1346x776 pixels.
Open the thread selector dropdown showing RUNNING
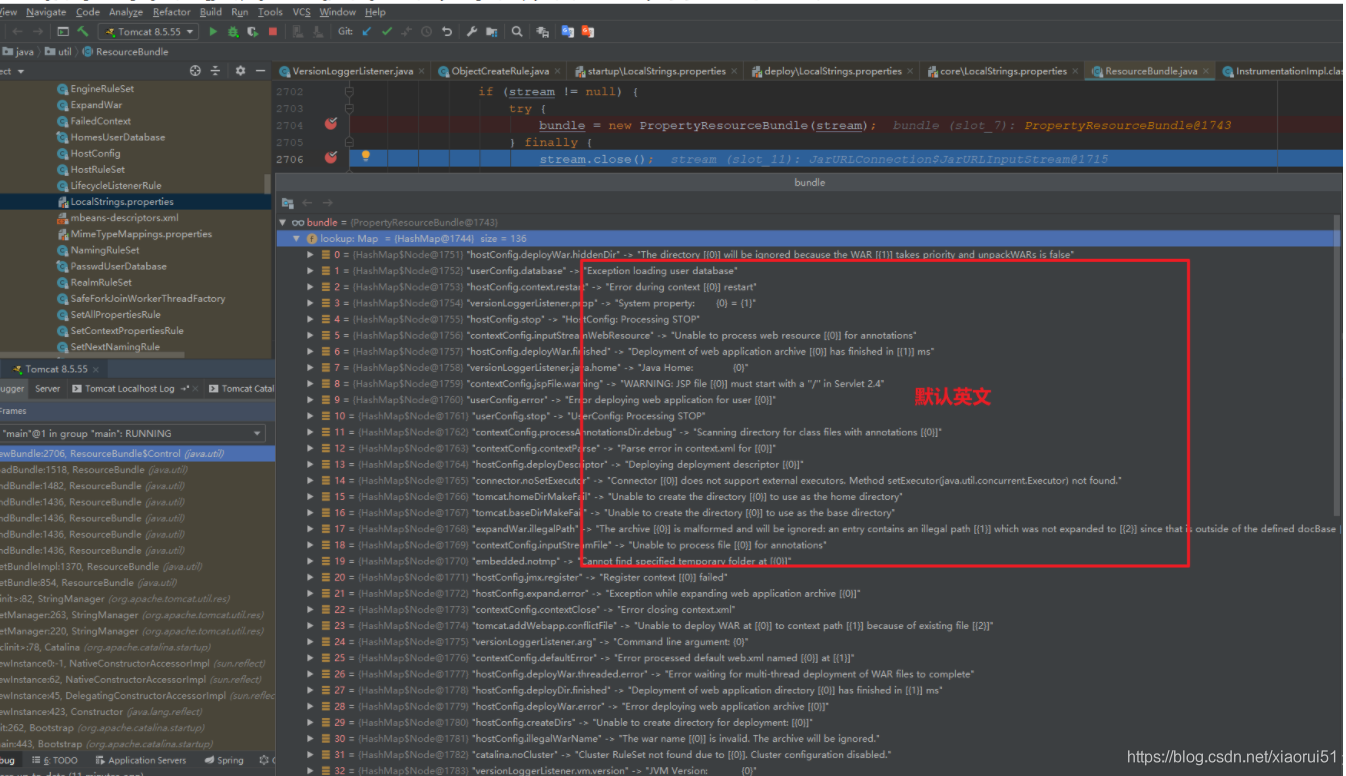[x=257, y=434]
